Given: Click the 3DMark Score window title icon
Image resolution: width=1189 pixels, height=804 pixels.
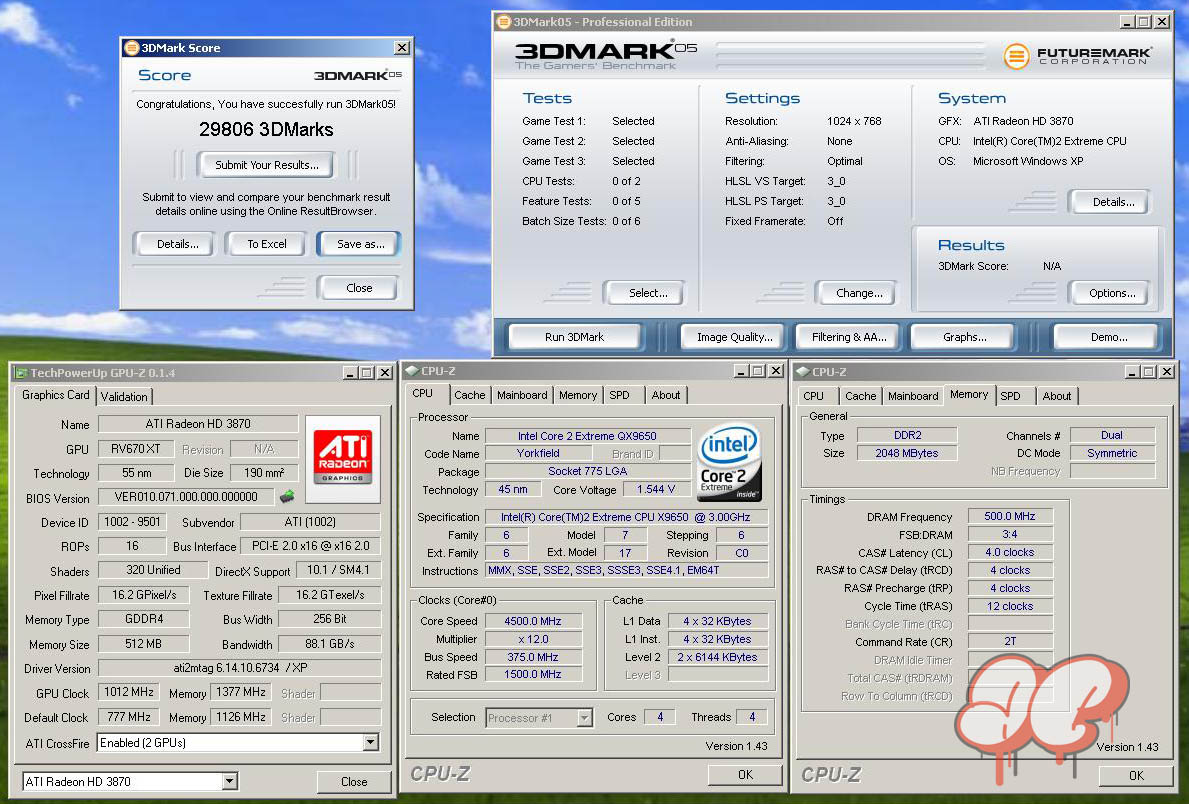Looking at the screenshot, I should [x=131, y=48].
